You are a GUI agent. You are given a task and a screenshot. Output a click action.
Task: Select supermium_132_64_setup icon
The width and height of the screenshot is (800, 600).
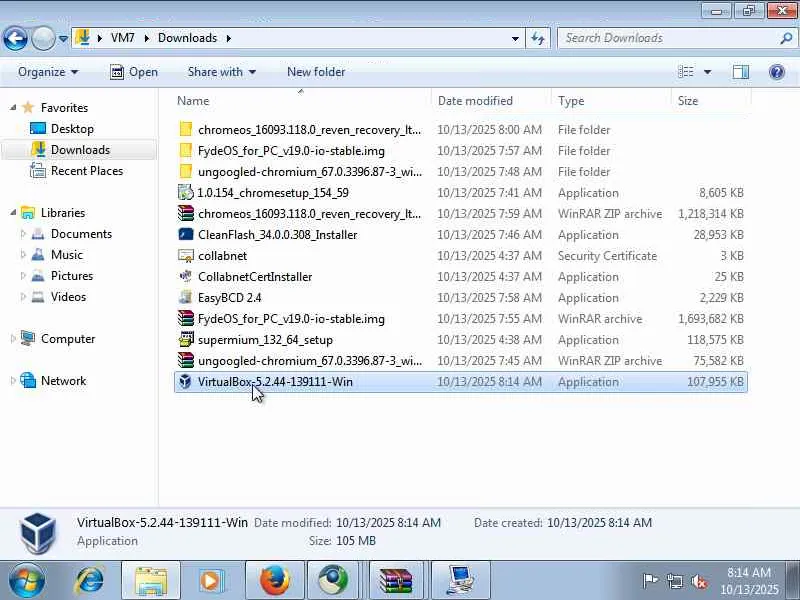point(186,339)
